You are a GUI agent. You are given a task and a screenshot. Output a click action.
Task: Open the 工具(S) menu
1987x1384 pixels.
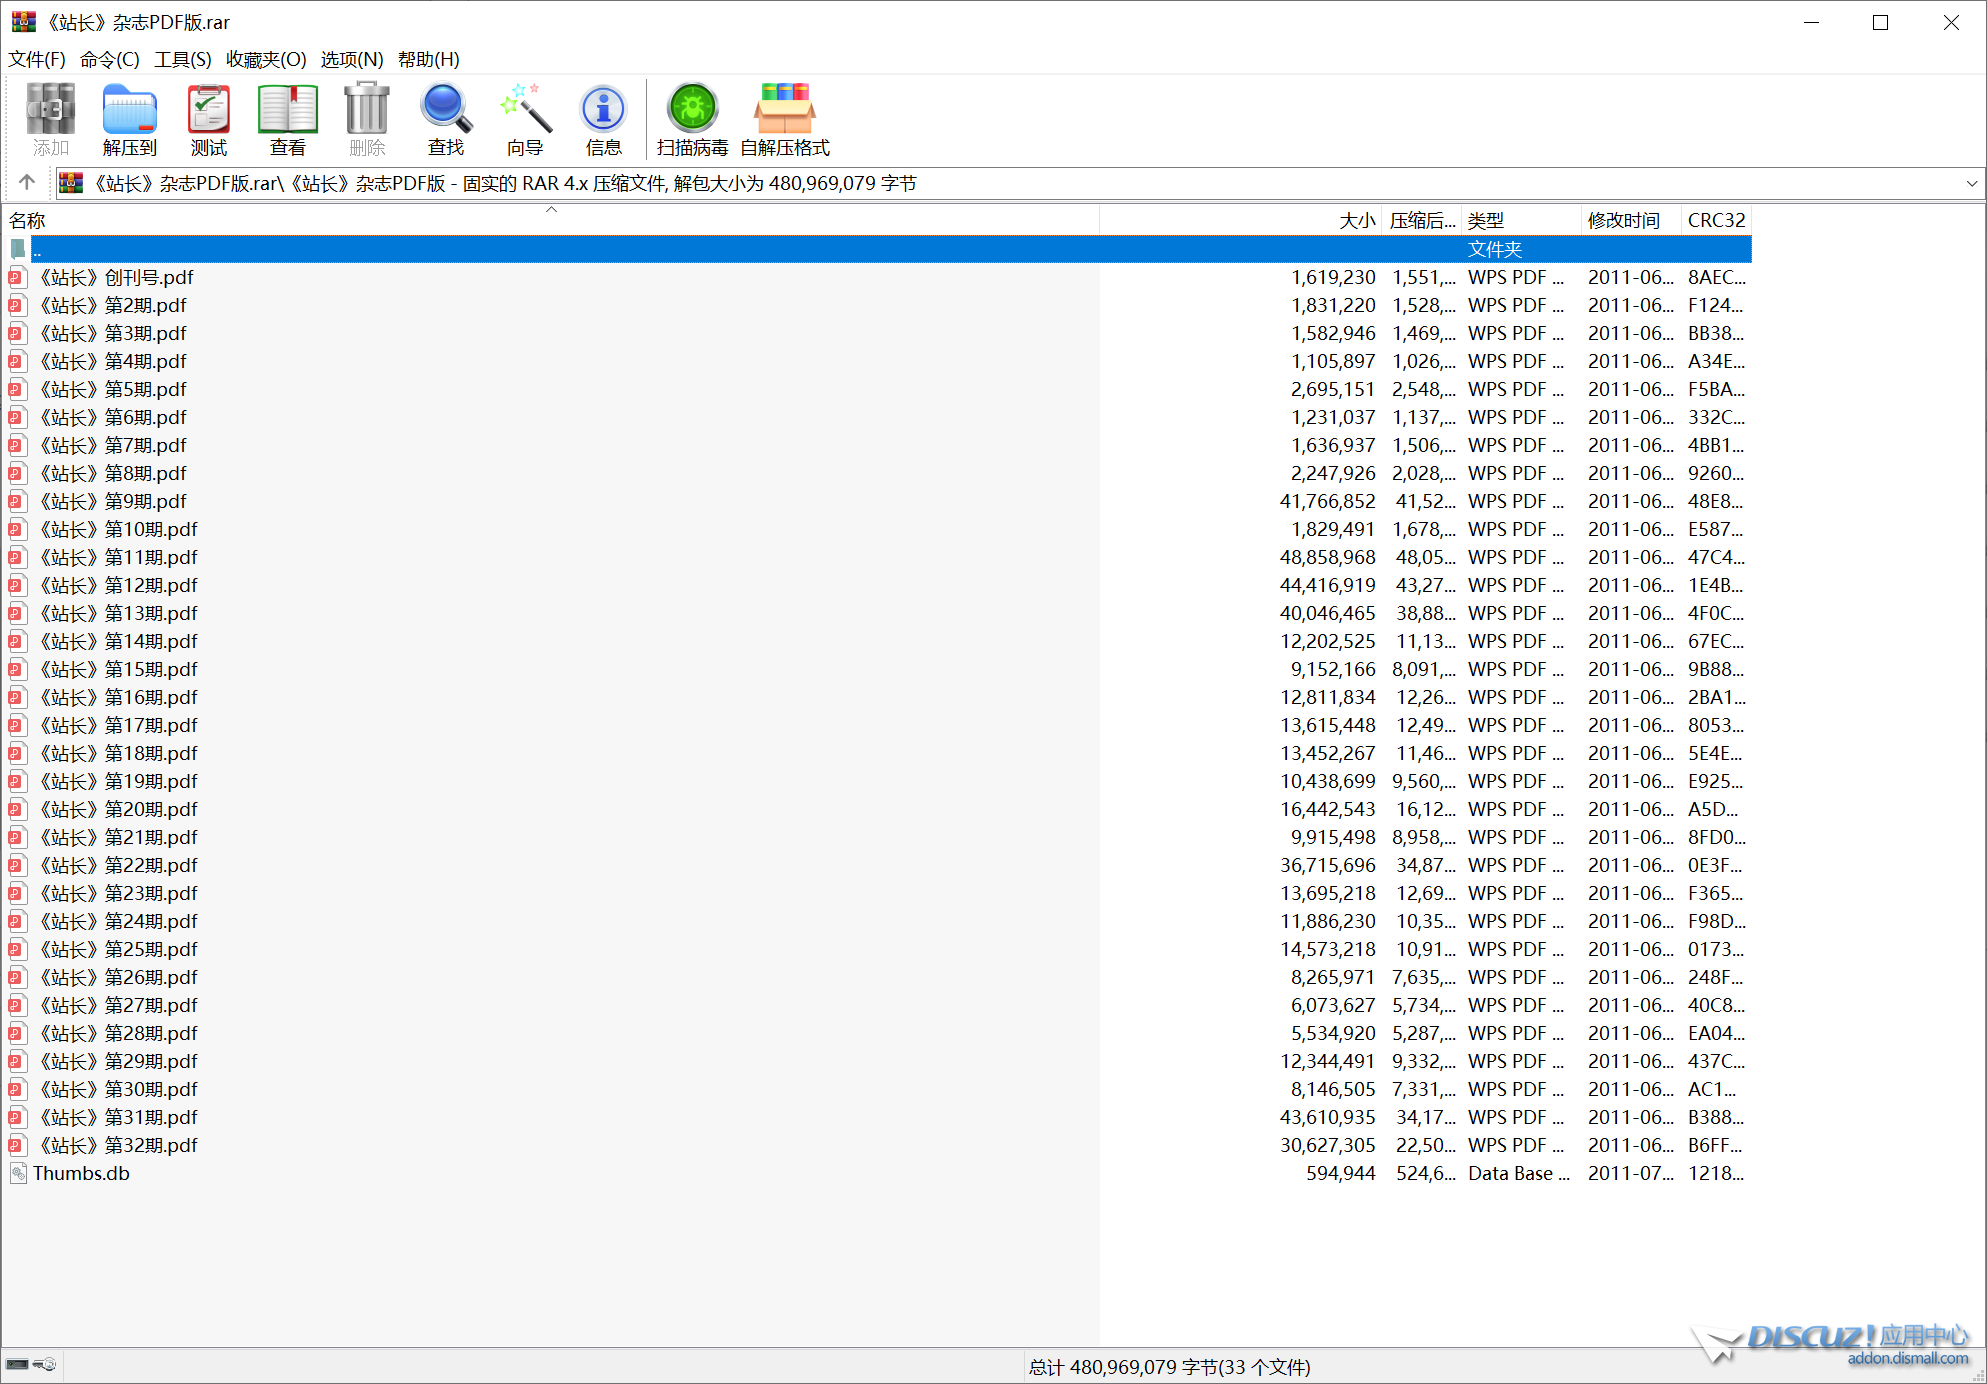(x=182, y=60)
